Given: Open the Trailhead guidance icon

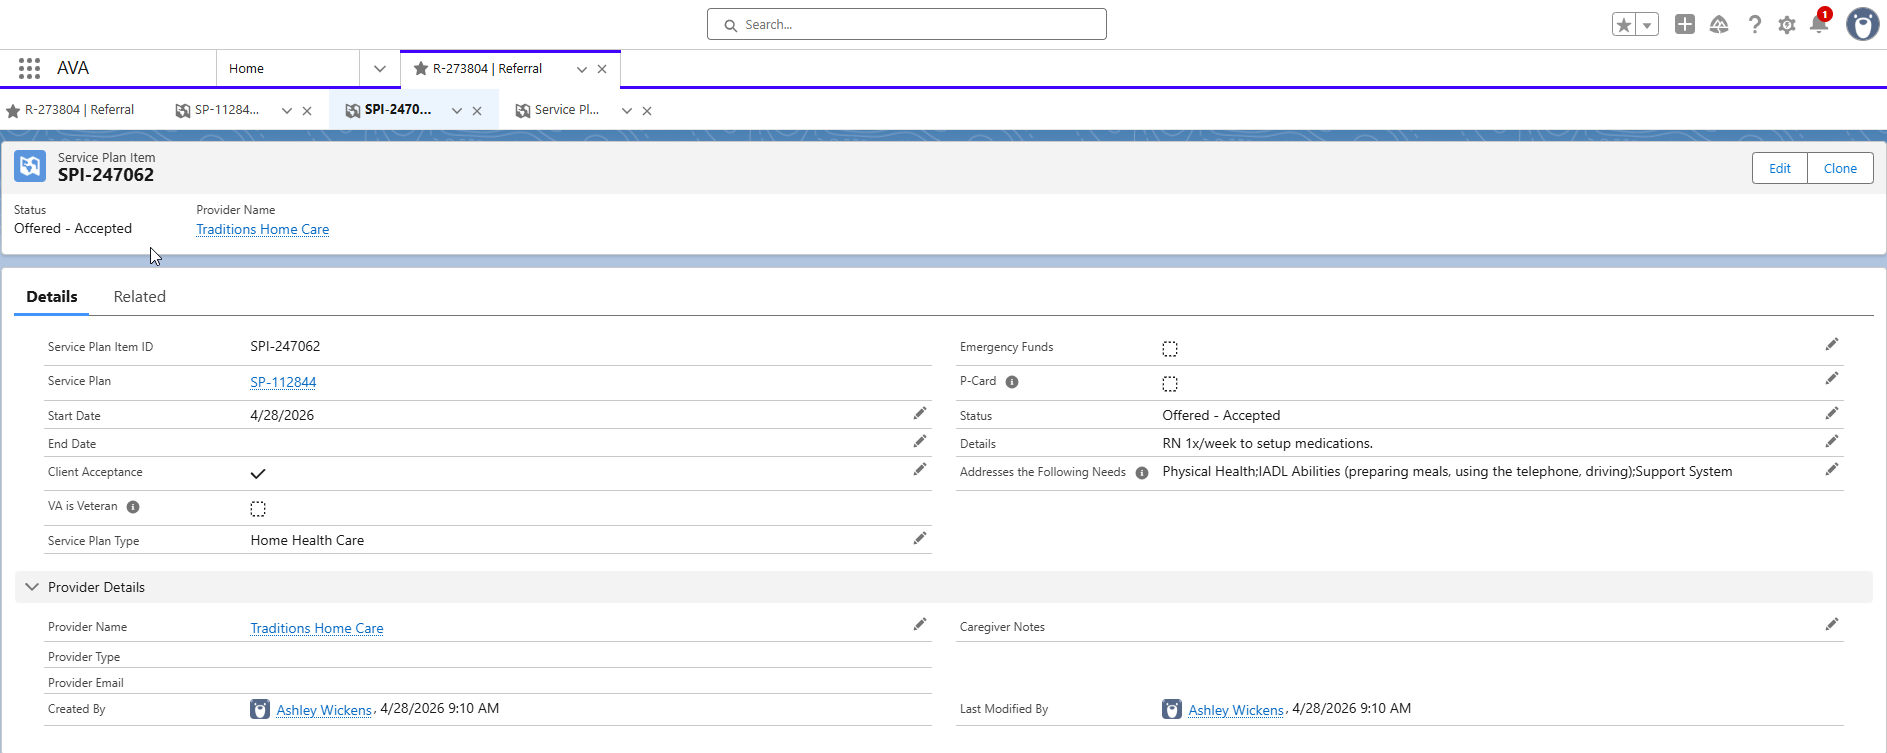Looking at the screenshot, I should click(1719, 24).
